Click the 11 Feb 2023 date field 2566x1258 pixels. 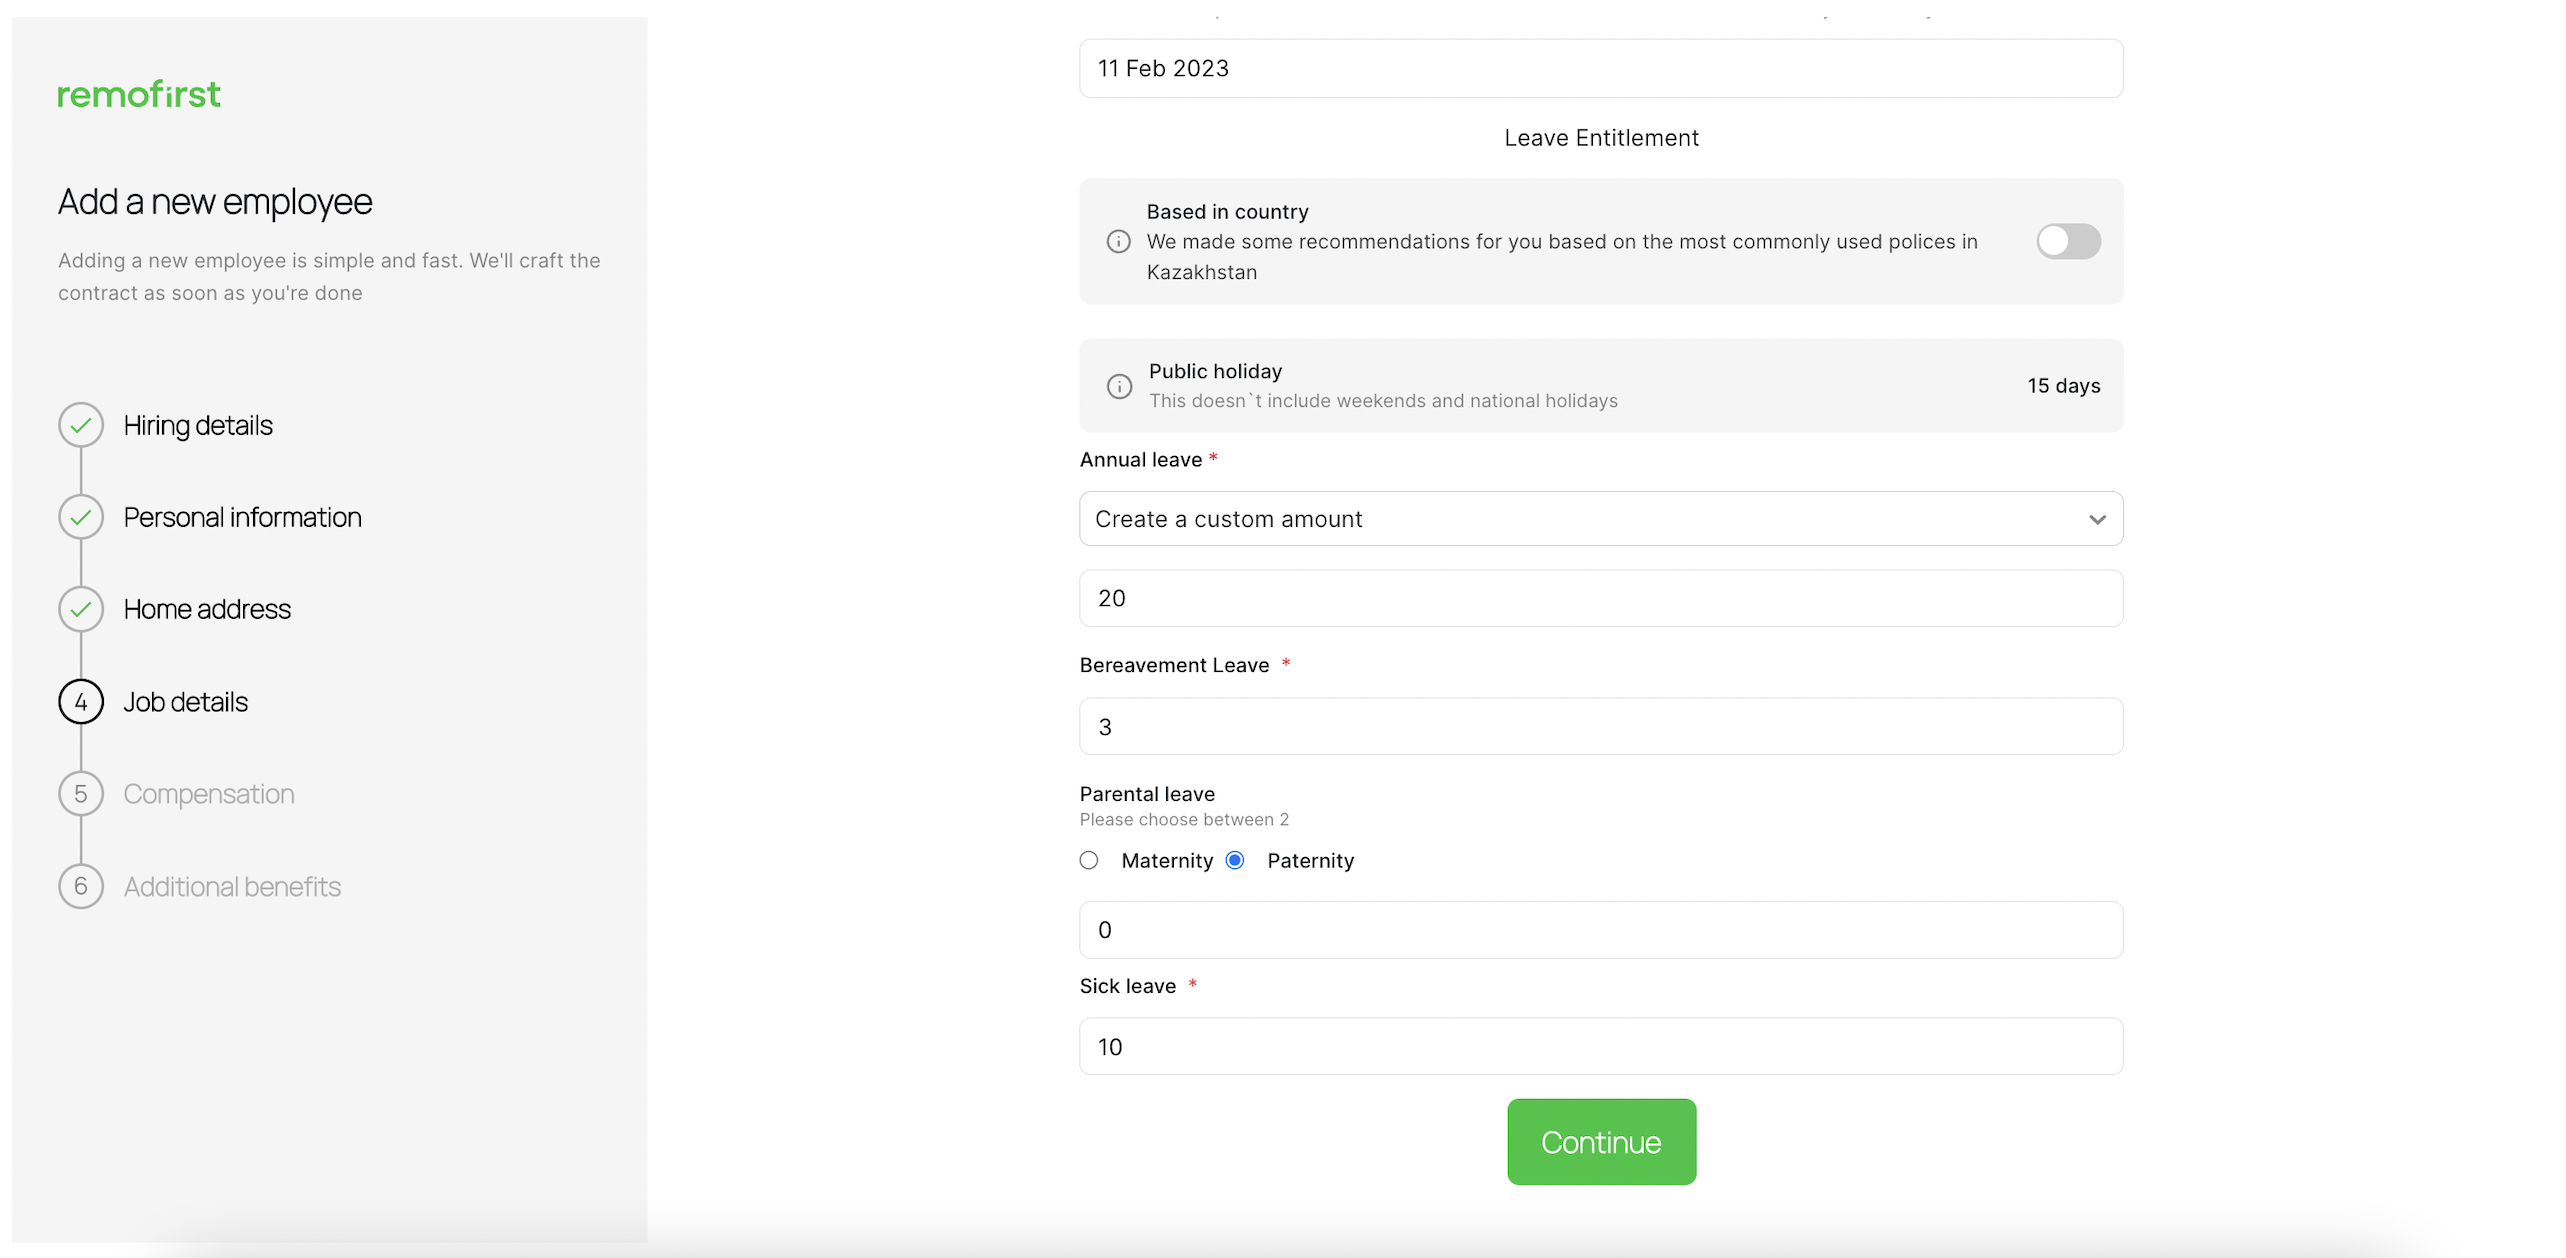(x=1601, y=69)
